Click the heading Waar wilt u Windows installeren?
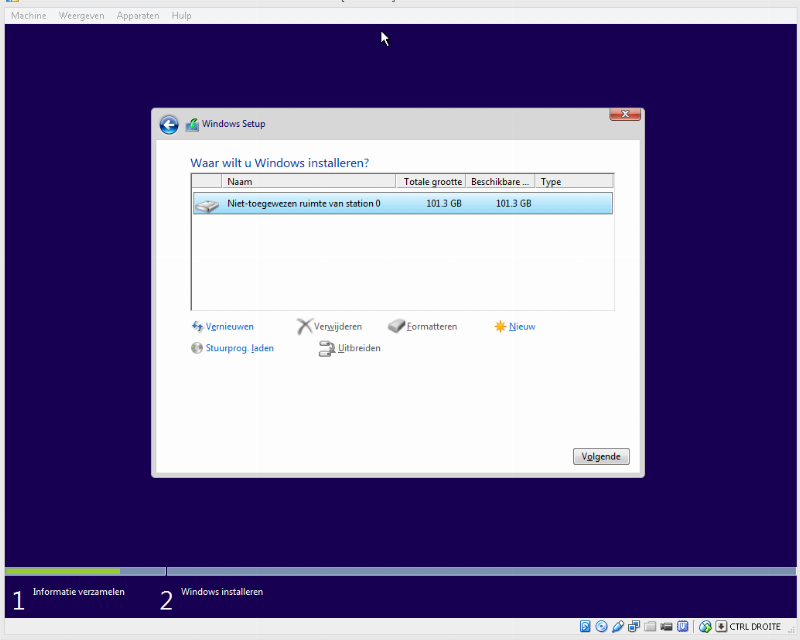The width and height of the screenshot is (800, 640). [x=280, y=163]
